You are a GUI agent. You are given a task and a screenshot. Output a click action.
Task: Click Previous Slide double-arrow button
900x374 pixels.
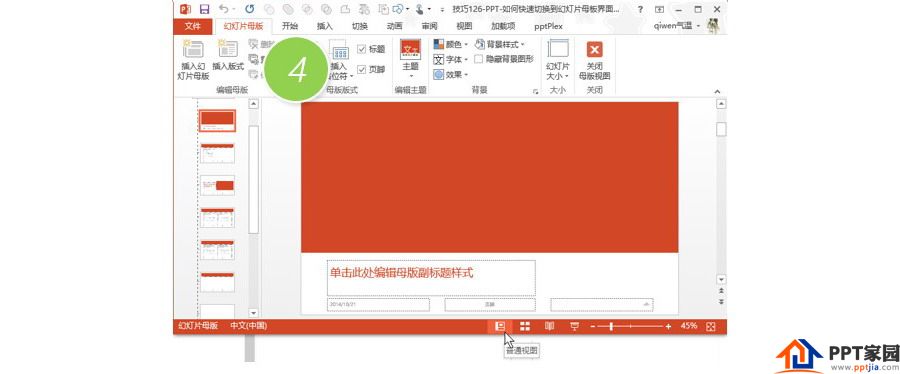[x=721, y=291]
